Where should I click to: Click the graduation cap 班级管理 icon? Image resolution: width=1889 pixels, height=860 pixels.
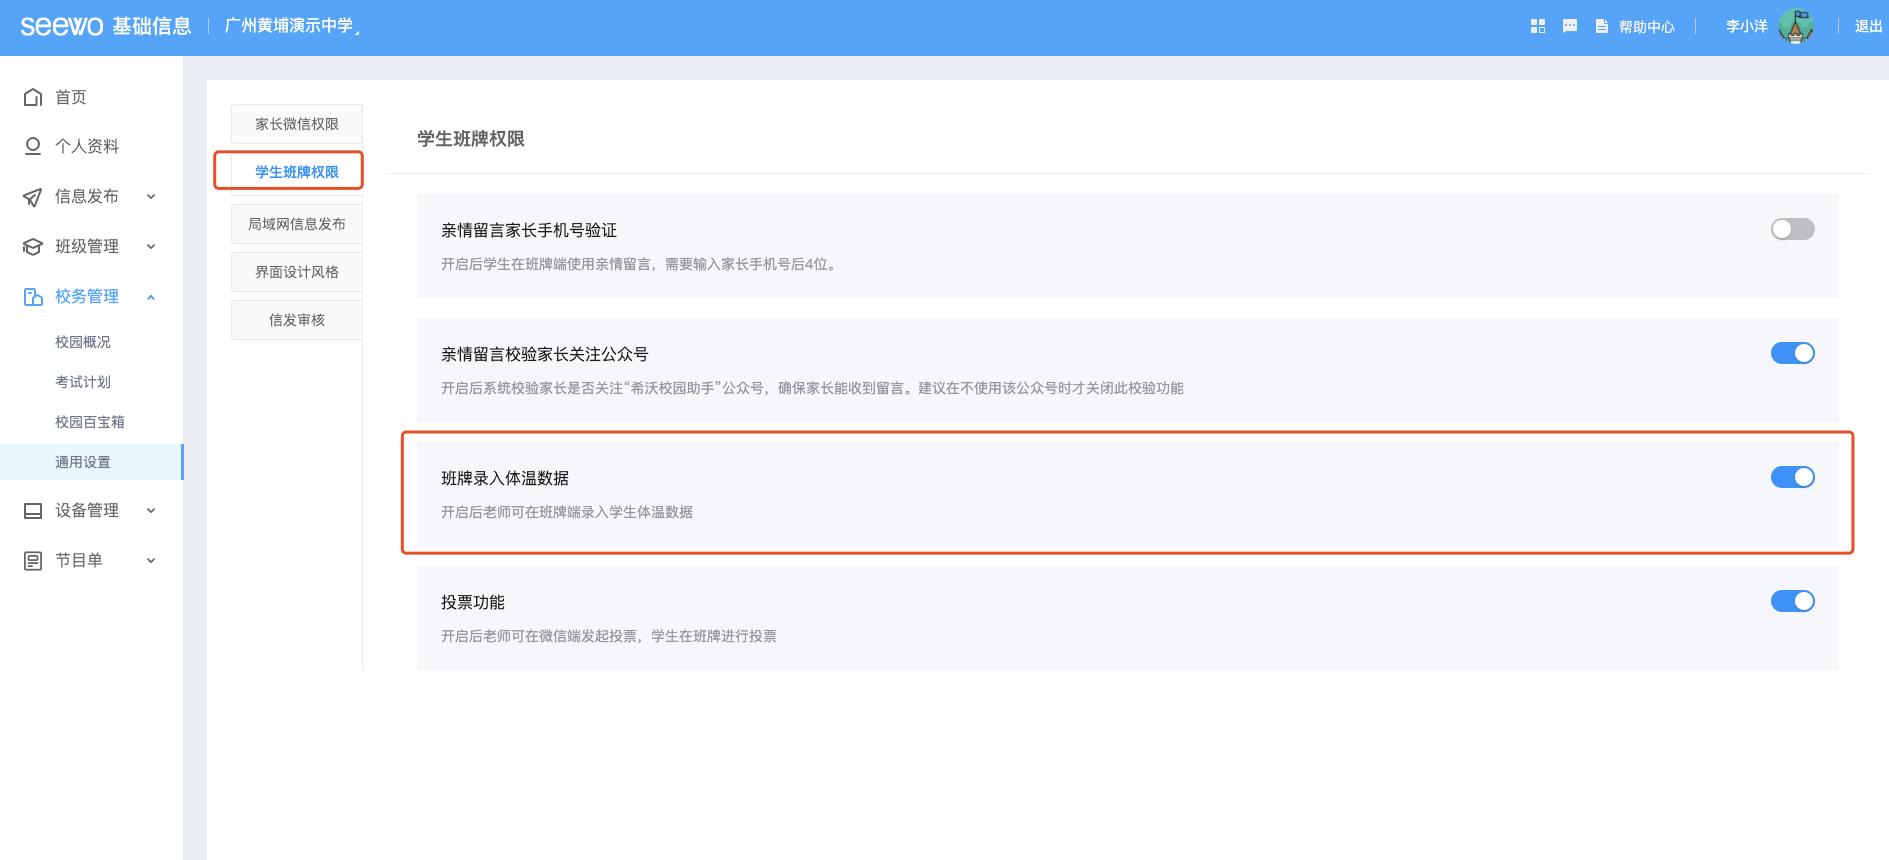point(33,247)
